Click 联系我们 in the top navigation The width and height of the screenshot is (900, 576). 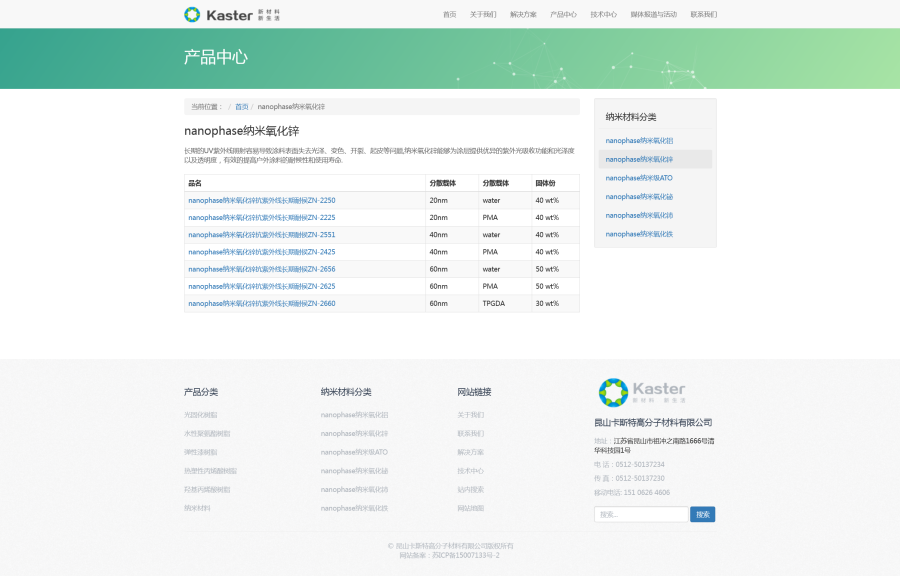(x=703, y=15)
